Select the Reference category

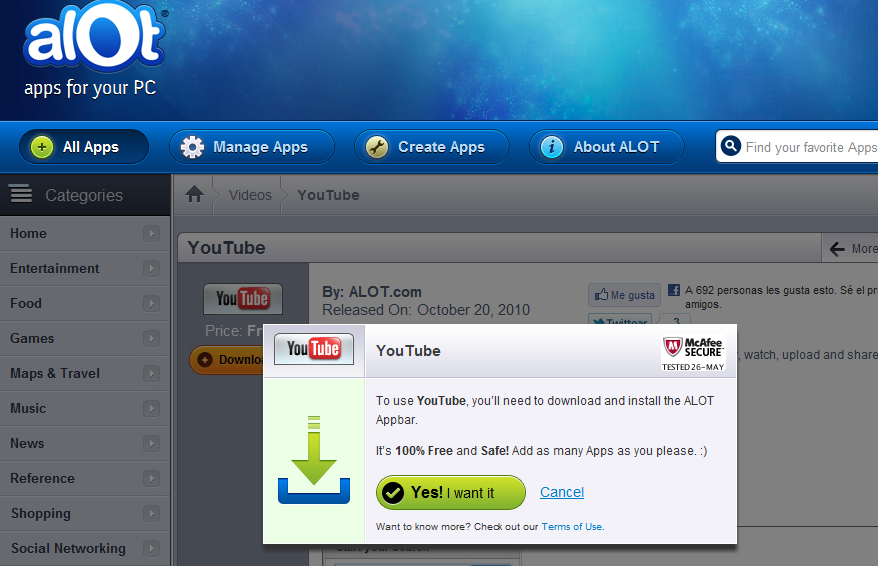[85, 479]
